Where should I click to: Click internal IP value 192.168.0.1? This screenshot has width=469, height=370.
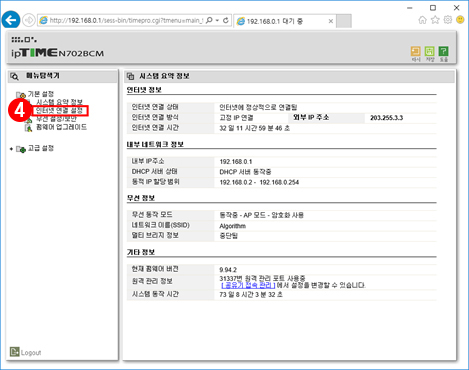click(236, 162)
